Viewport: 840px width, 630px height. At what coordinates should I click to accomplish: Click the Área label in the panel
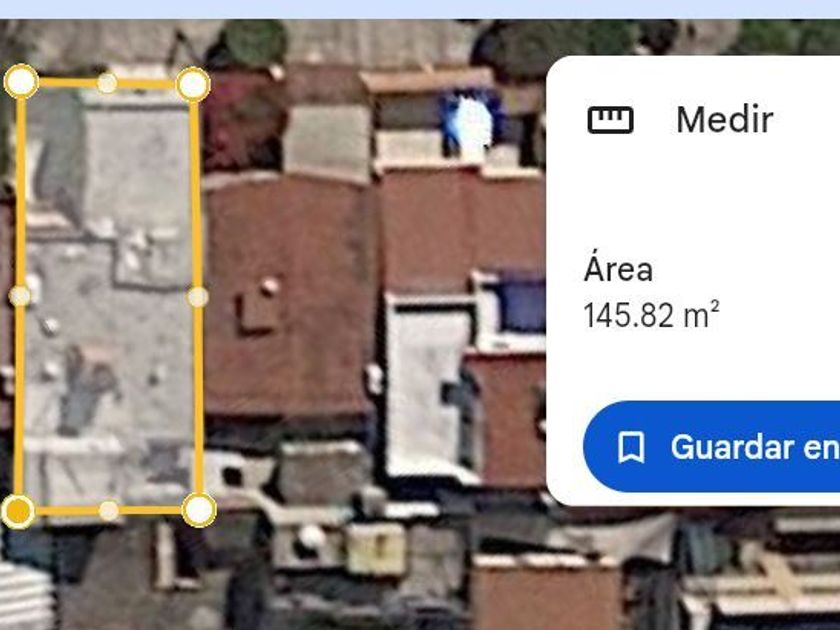tap(618, 269)
